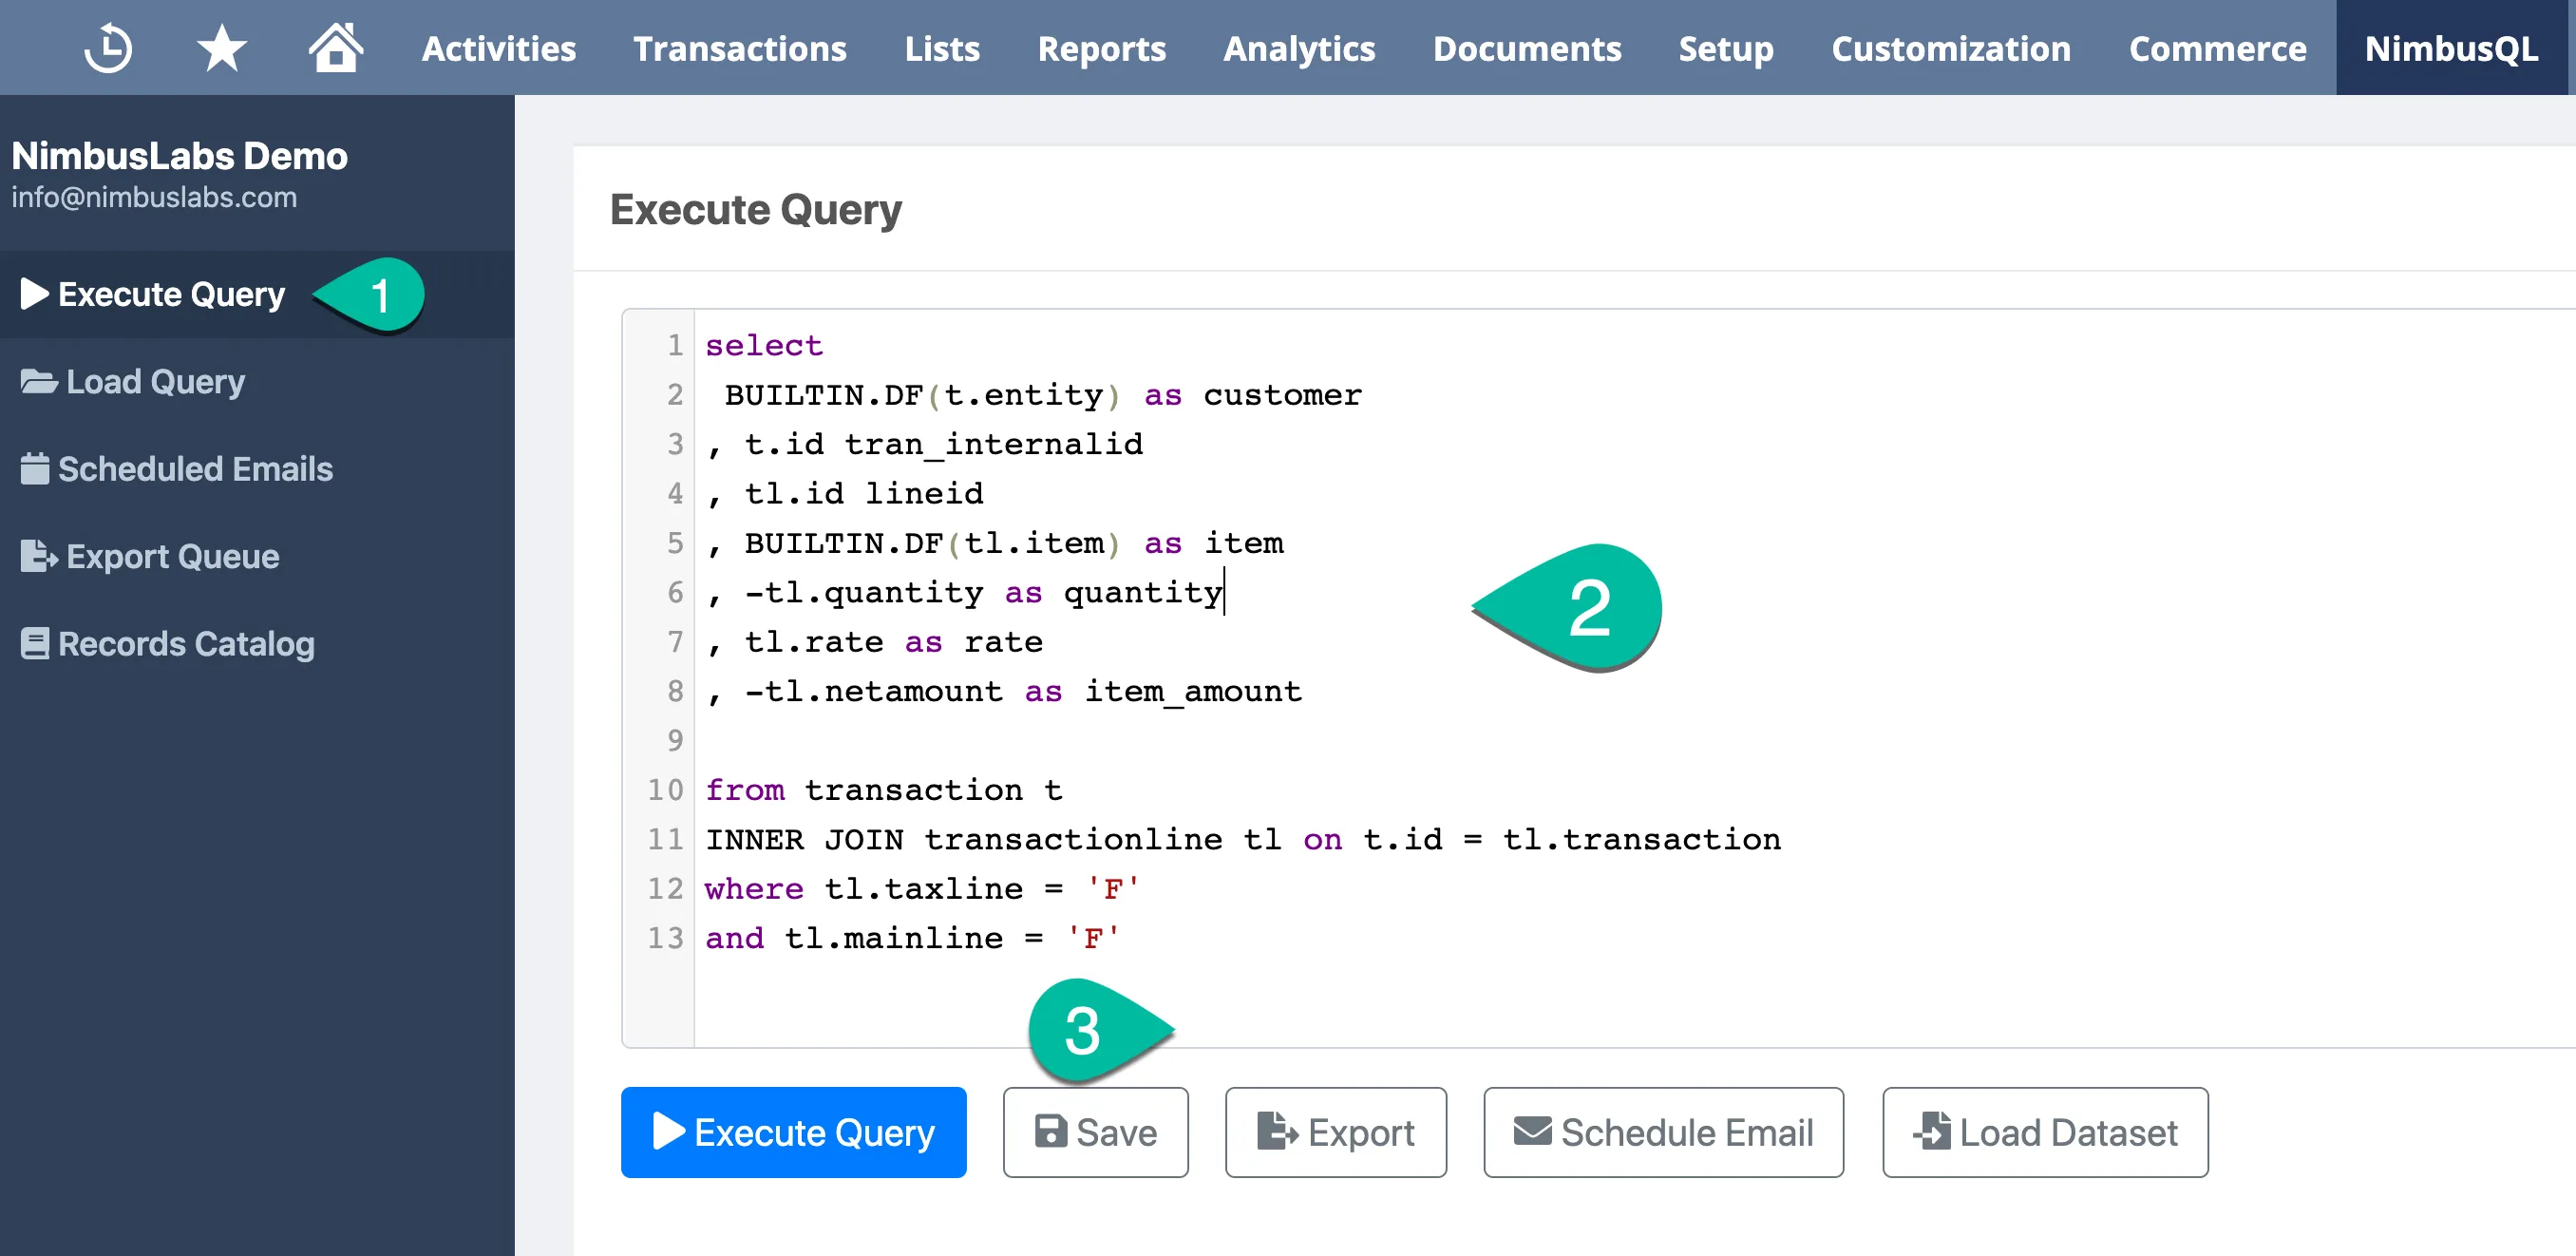Click the file import icon on Load Dataset
Screen dimensions: 2576x1256
click(x=1931, y=1131)
